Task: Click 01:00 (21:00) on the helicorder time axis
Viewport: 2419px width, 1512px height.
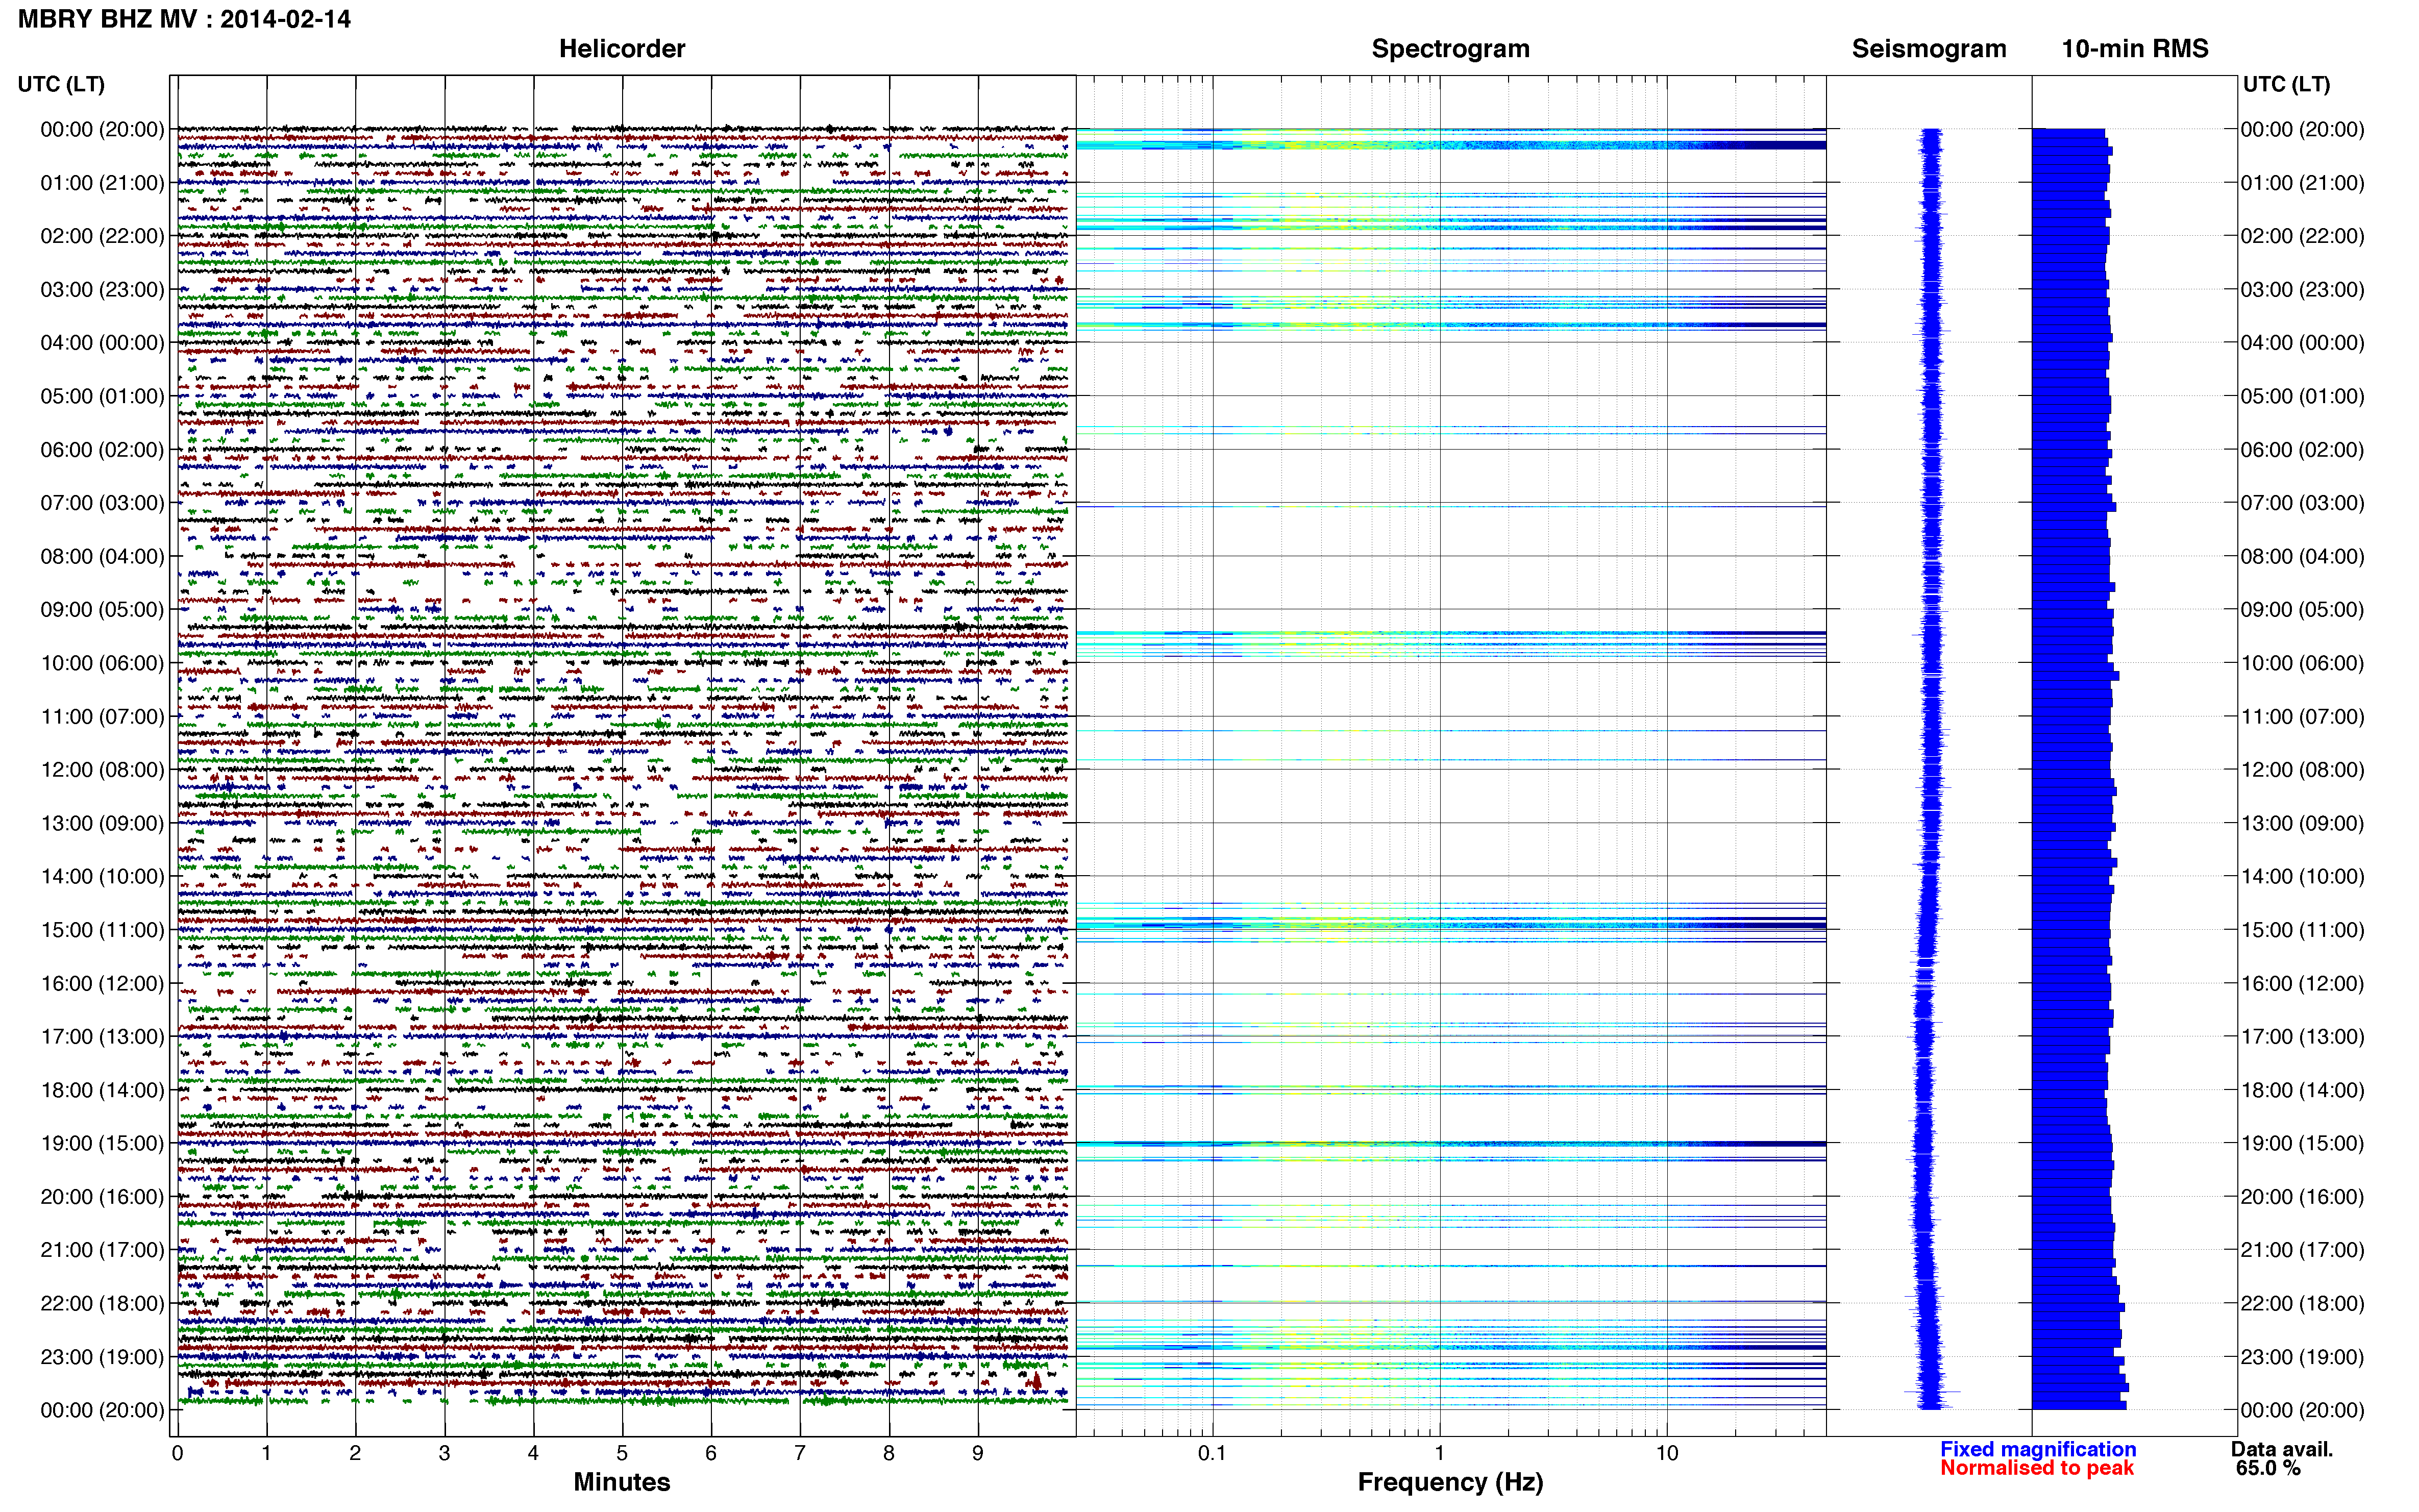Action: click(102, 183)
